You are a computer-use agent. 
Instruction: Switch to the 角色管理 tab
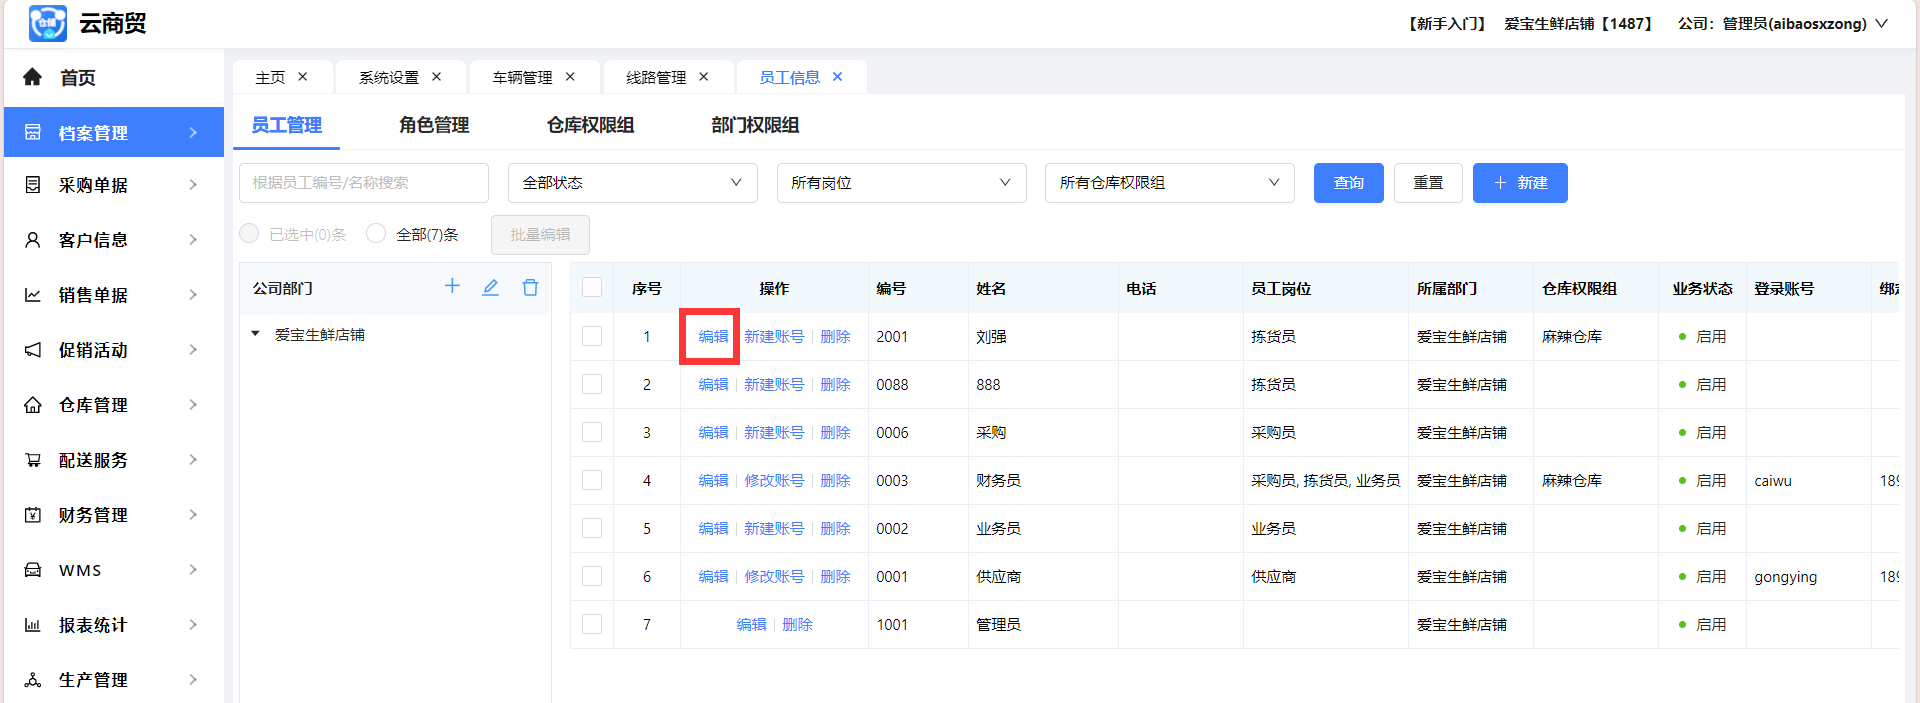434,125
